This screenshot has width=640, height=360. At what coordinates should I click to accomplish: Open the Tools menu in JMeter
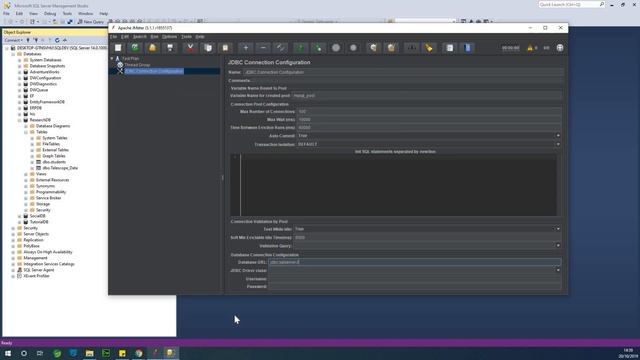pos(186,37)
